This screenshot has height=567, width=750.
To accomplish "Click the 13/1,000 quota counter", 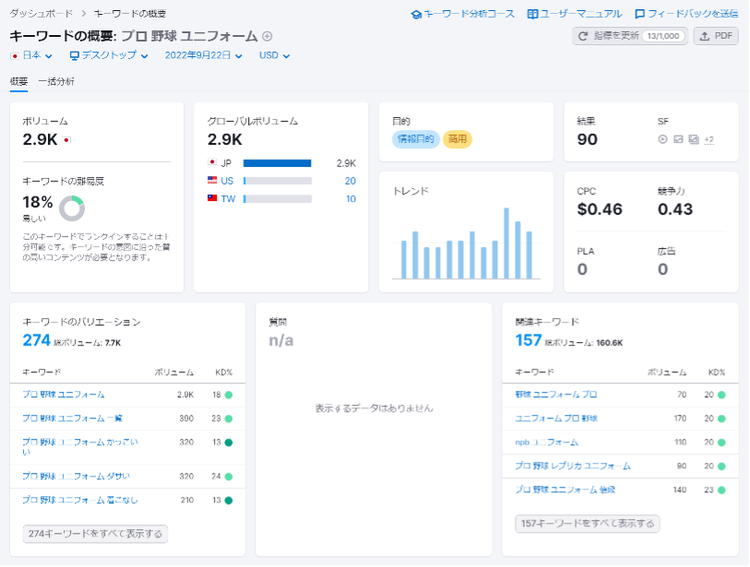I will [x=663, y=36].
